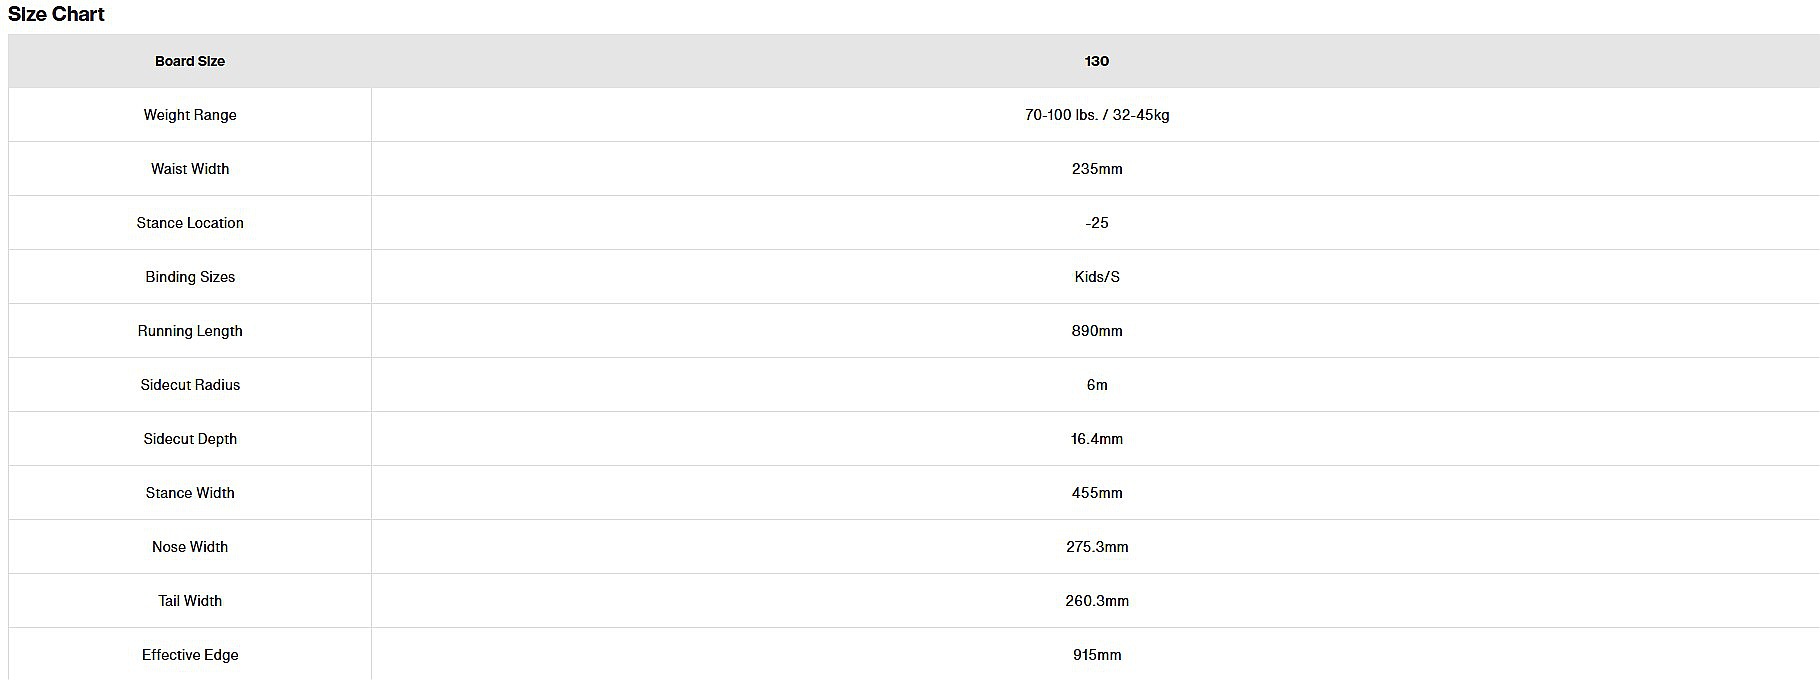
Task: Click the 890mm running length value
Action: [x=1097, y=331]
